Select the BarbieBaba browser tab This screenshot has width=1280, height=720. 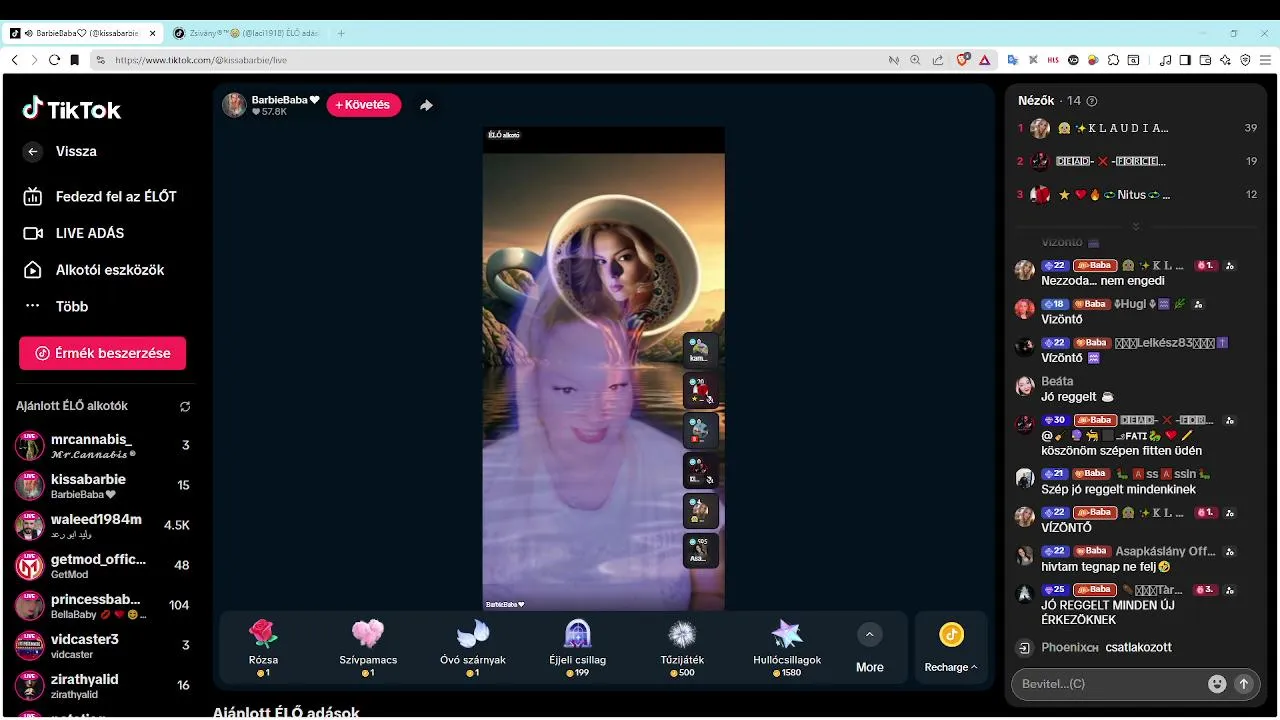pyautogui.click(x=84, y=33)
